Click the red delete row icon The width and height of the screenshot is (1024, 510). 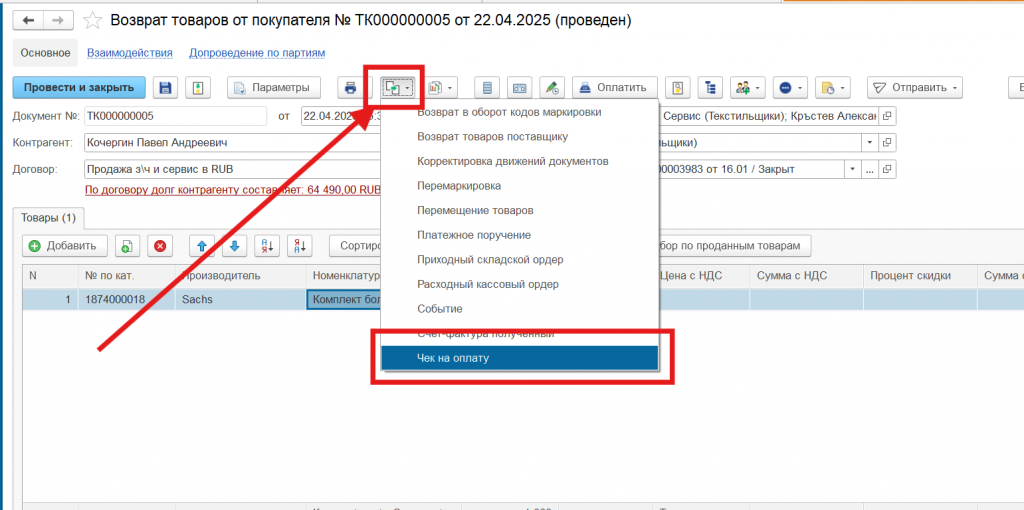(x=160, y=245)
